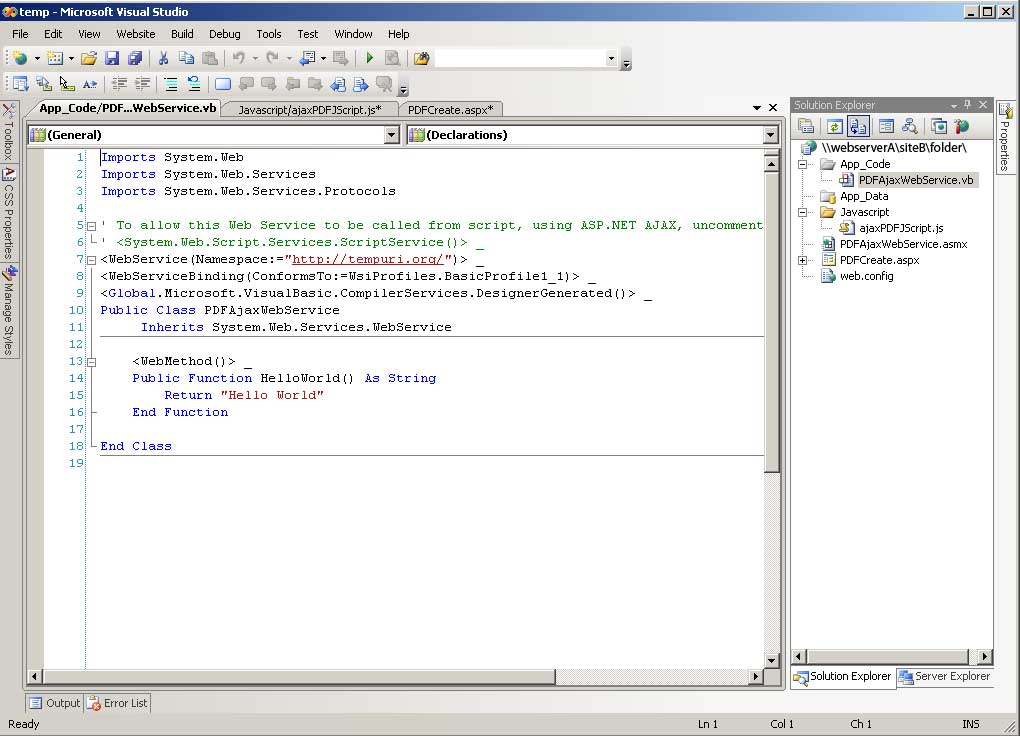
Task: Click the Undo arrow icon
Action: (239, 59)
